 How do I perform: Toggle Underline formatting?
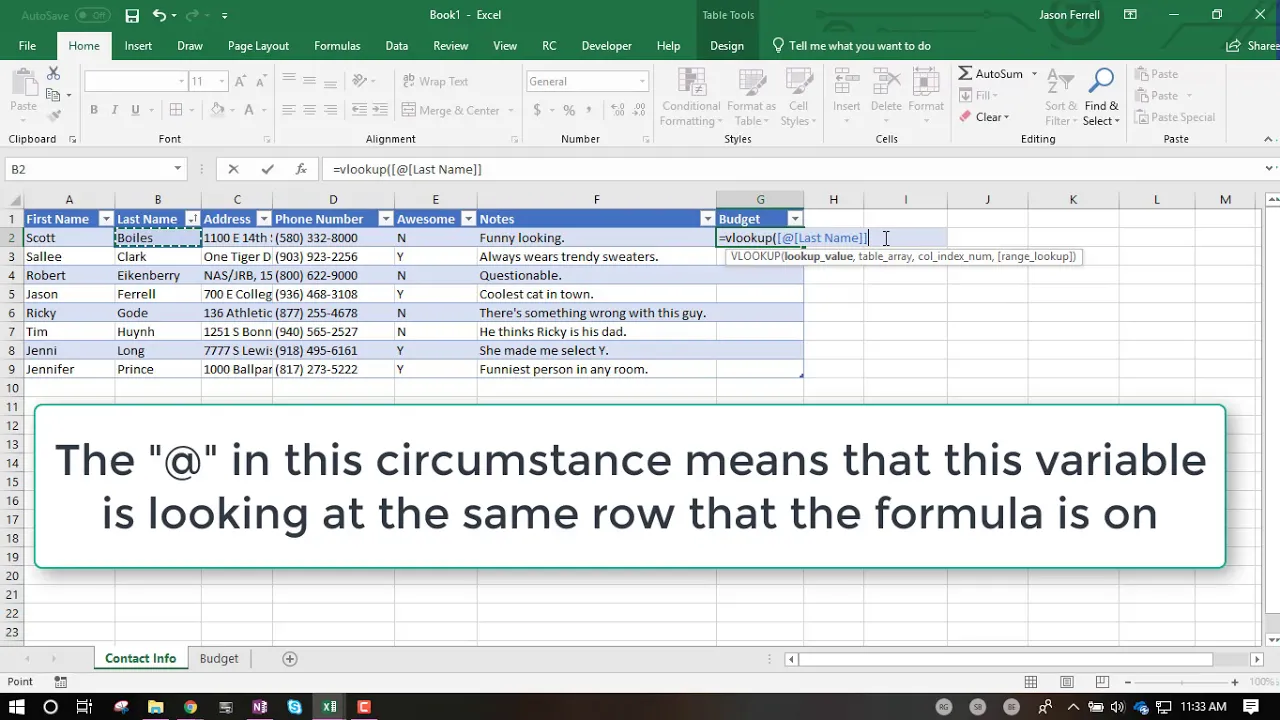coord(135,110)
